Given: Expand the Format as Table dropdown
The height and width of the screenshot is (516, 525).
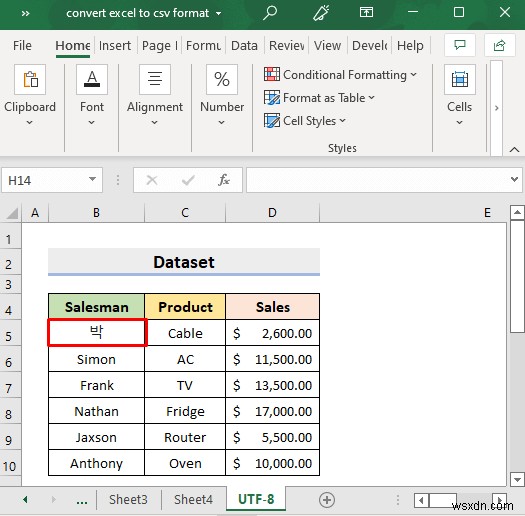Looking at the screenshot, I should (x=319, y=98).
